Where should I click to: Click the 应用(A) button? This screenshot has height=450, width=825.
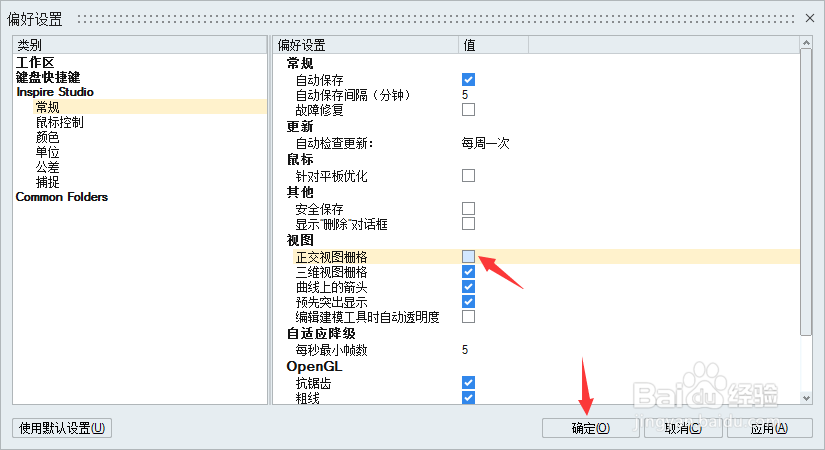(x=769, y=428)
